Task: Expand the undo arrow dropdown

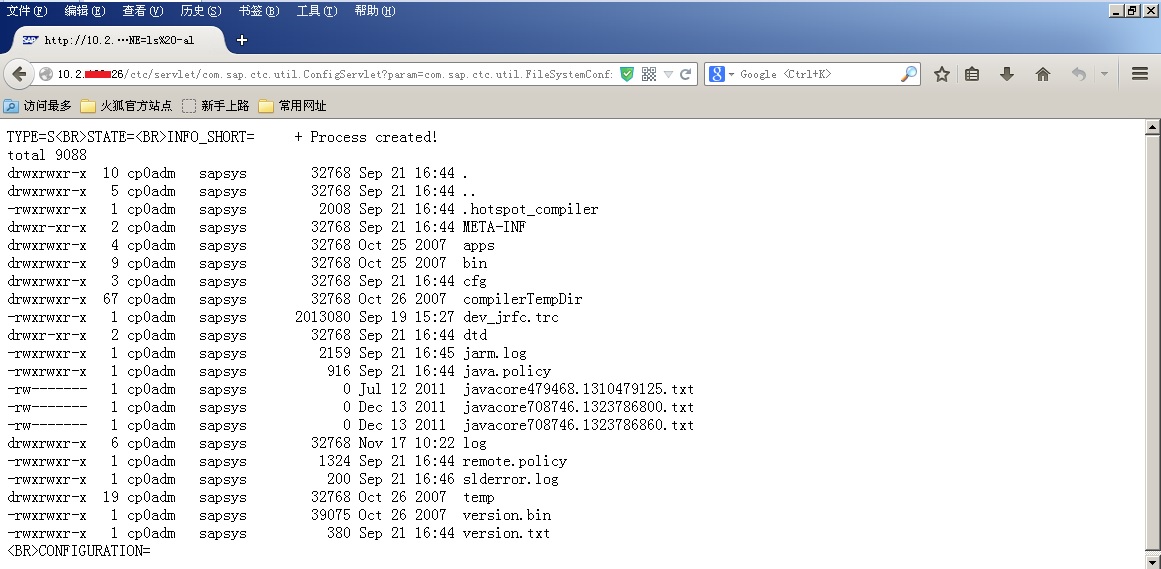Action: [x=1103, y=74]
